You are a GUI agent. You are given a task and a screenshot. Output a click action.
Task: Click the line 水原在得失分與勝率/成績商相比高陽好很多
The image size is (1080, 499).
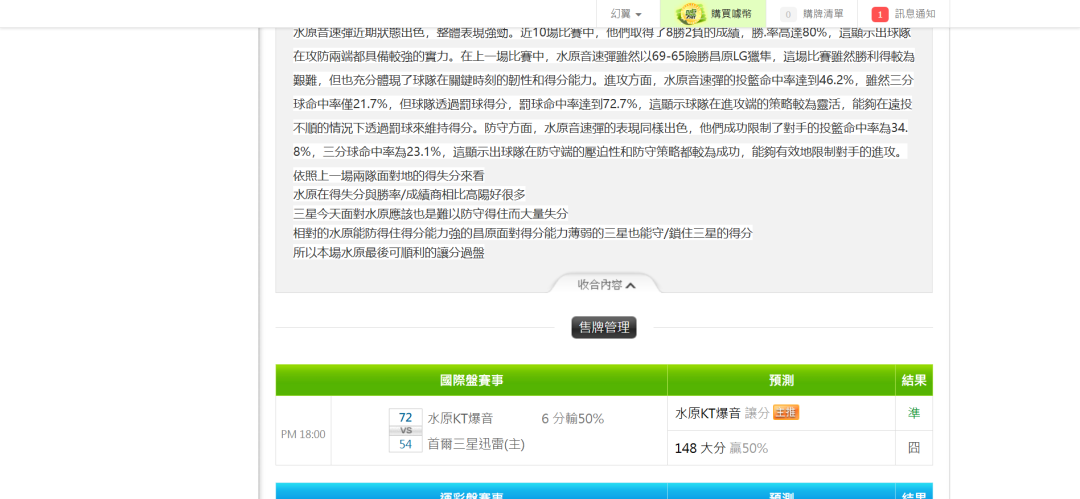coord(409,194)
